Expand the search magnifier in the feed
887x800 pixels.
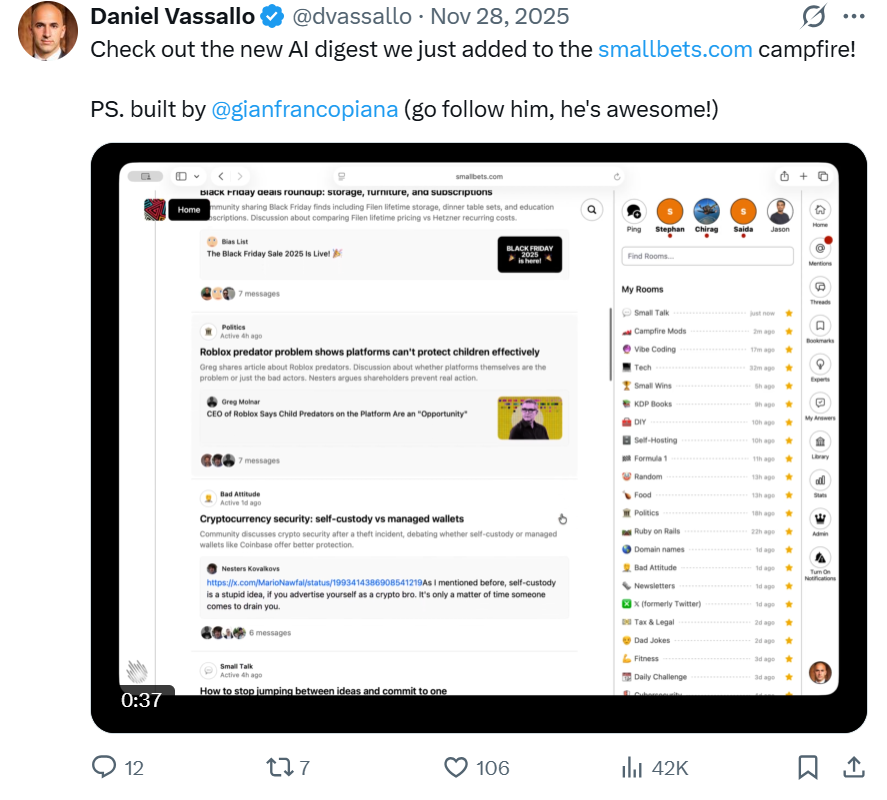[591, 210]
